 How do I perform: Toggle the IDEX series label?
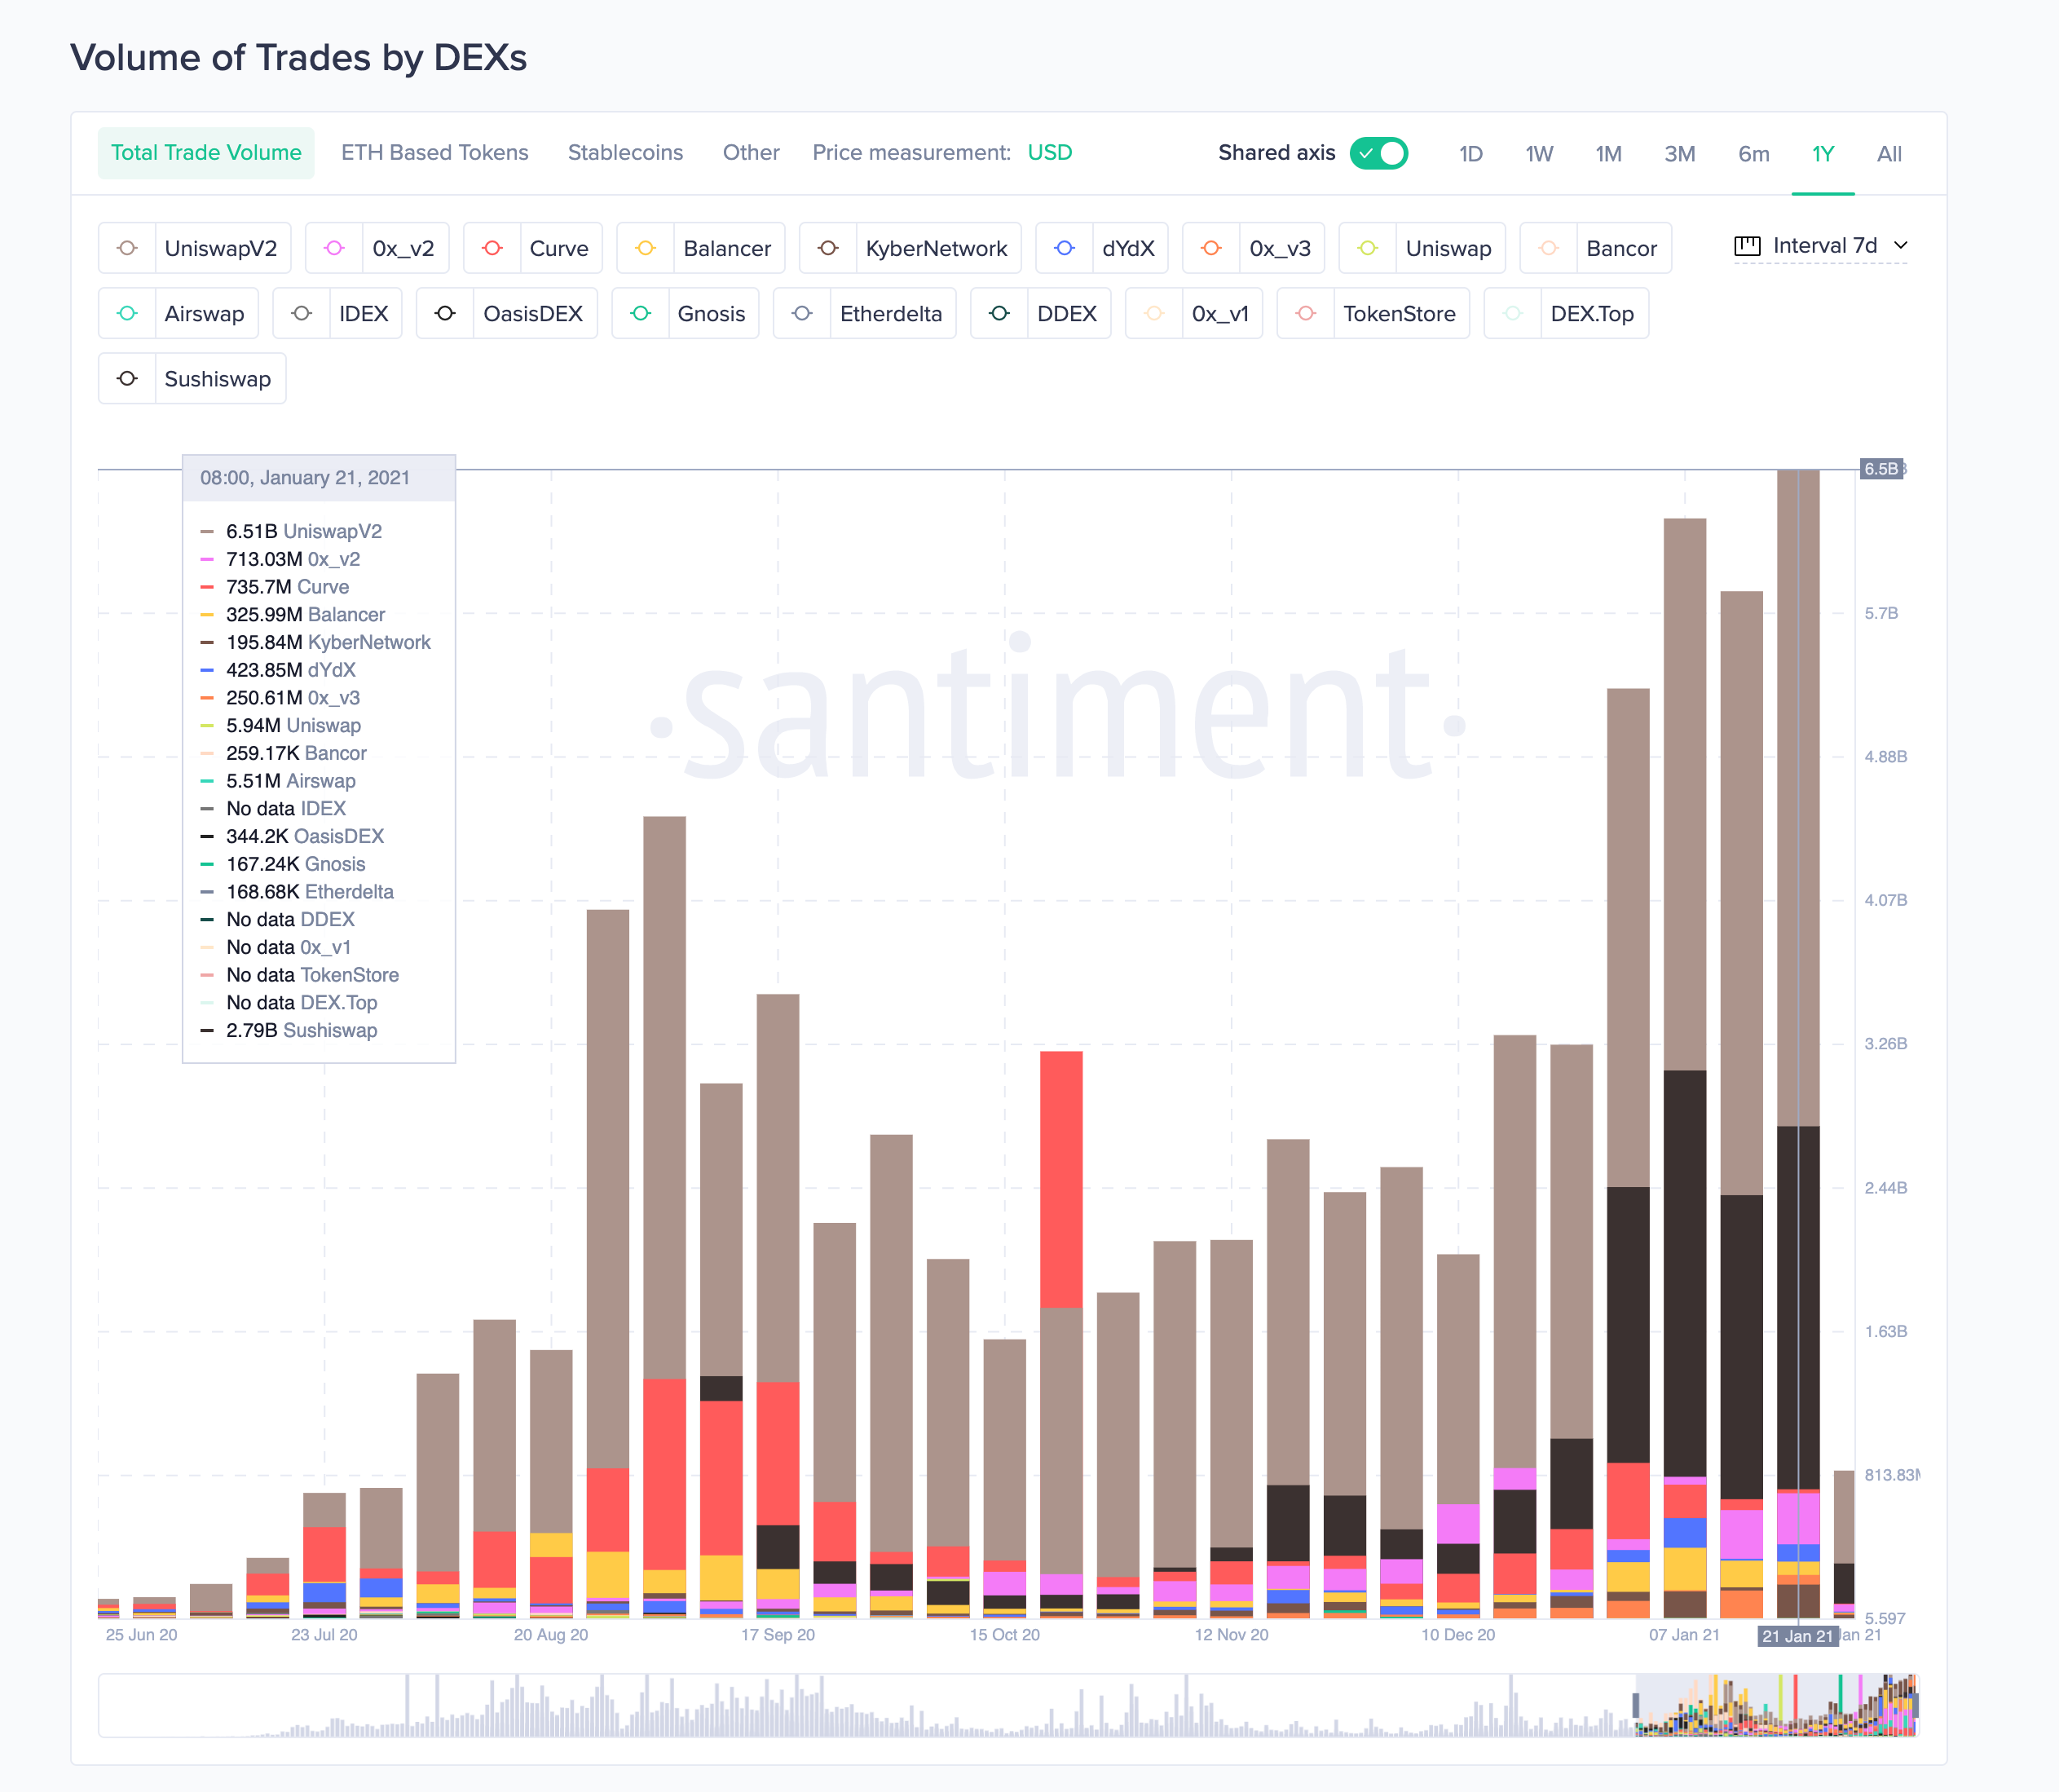click(364, 313)
